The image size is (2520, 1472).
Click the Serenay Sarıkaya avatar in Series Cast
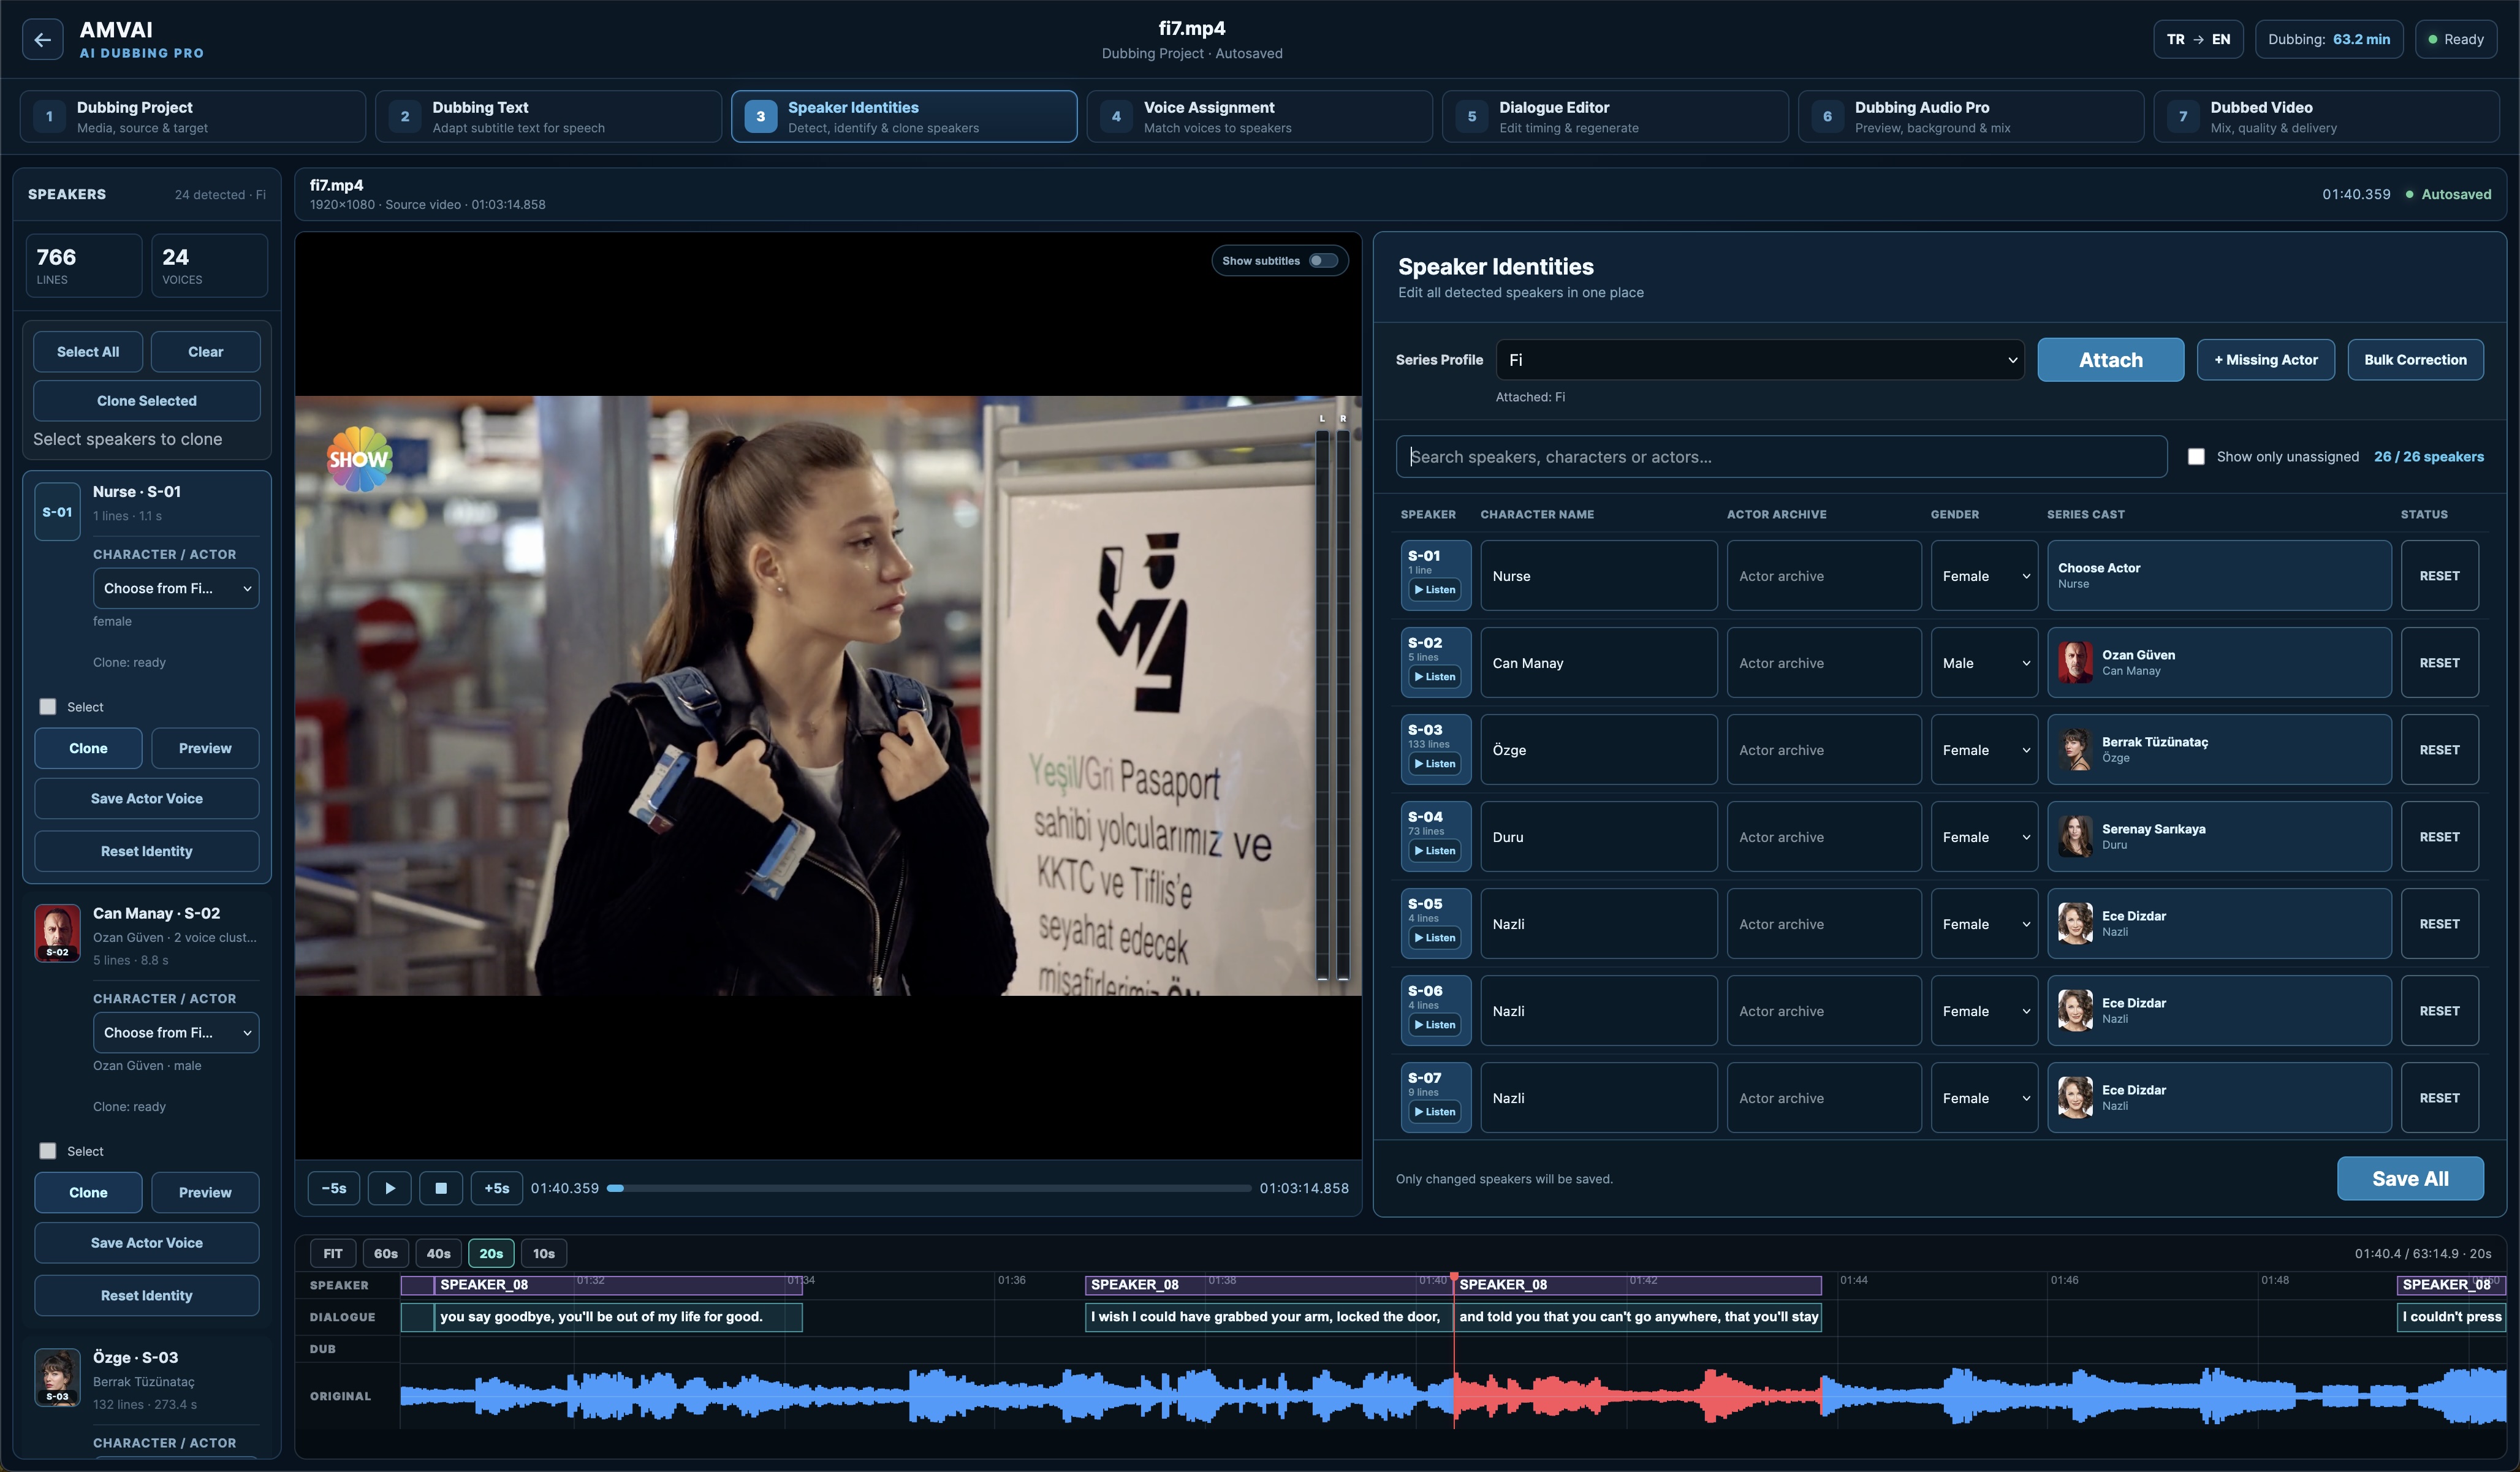[x=2075, y=837]
